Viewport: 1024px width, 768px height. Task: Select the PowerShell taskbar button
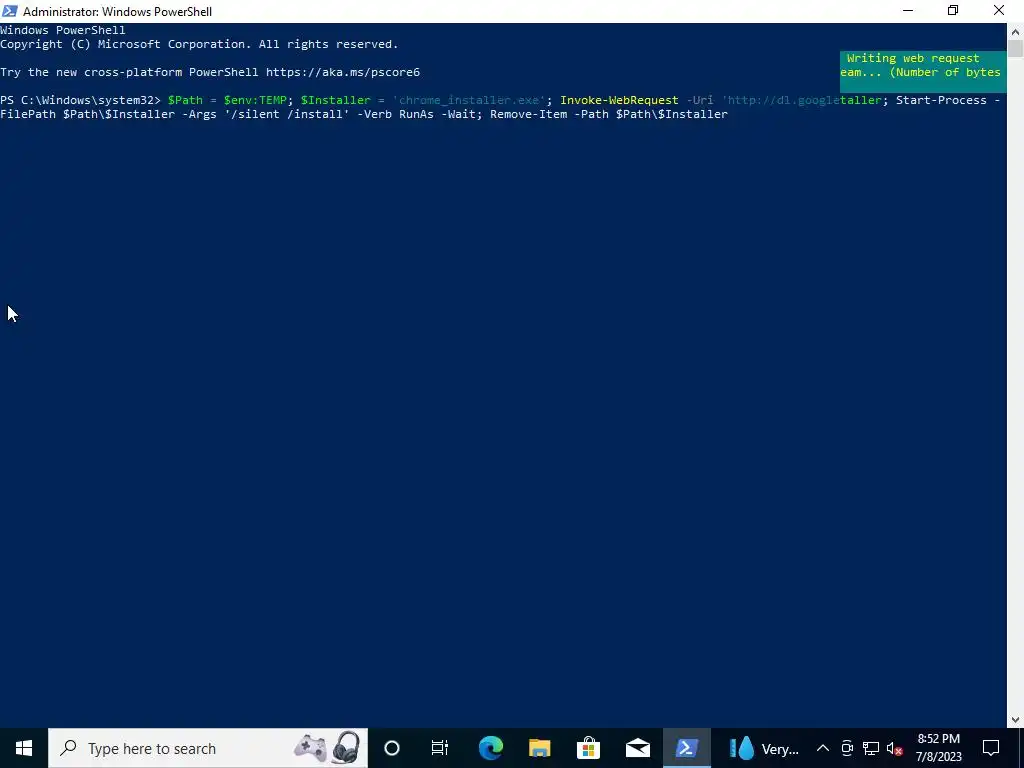[687, 748]
